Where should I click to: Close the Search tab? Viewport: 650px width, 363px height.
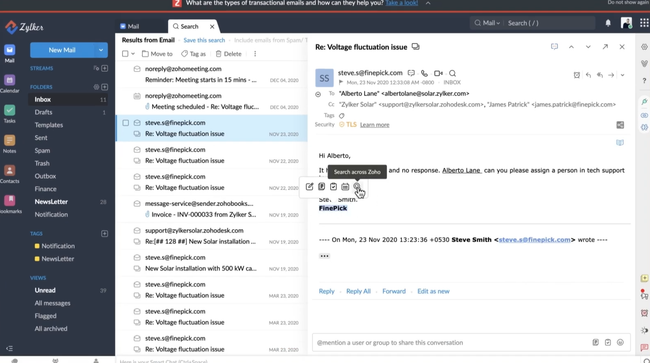pos(212,27)
